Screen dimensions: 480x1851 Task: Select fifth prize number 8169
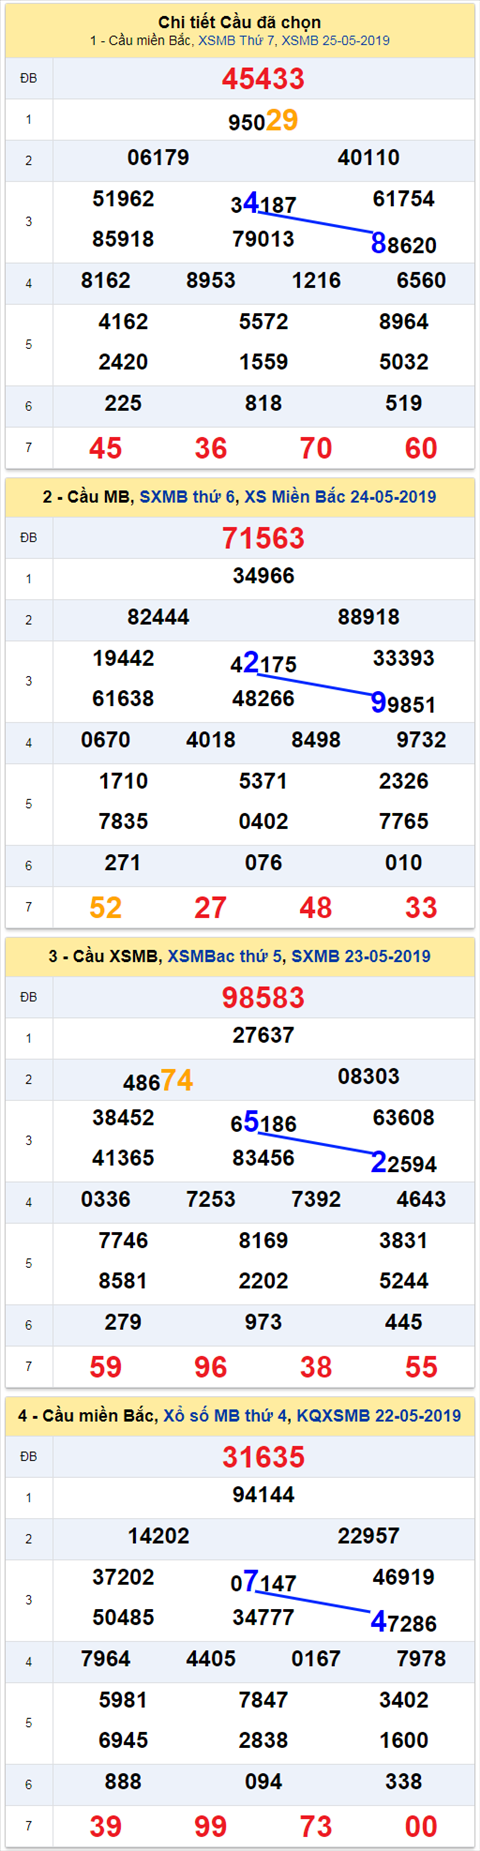tap(263, 1241)
